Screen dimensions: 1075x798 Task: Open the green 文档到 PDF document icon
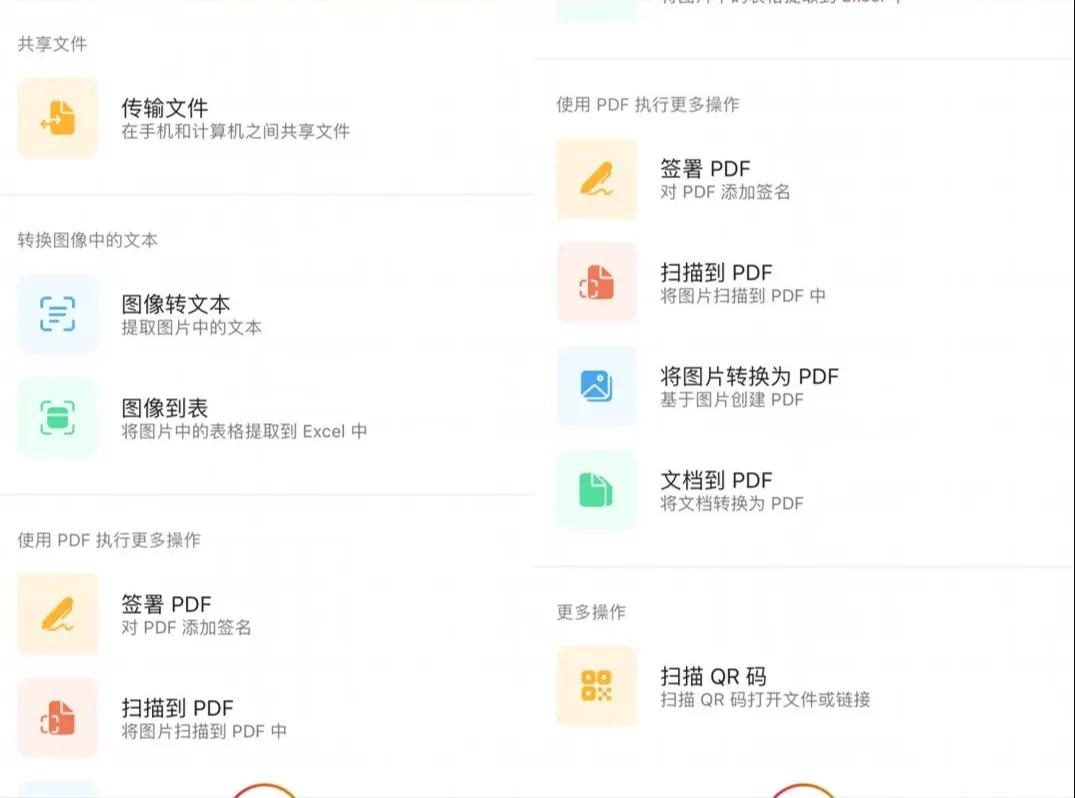coord(596,492)
